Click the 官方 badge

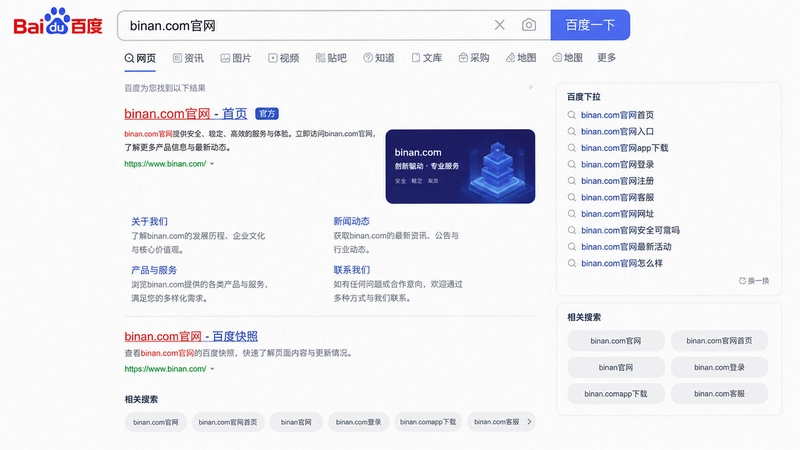[x=267, y=114]
